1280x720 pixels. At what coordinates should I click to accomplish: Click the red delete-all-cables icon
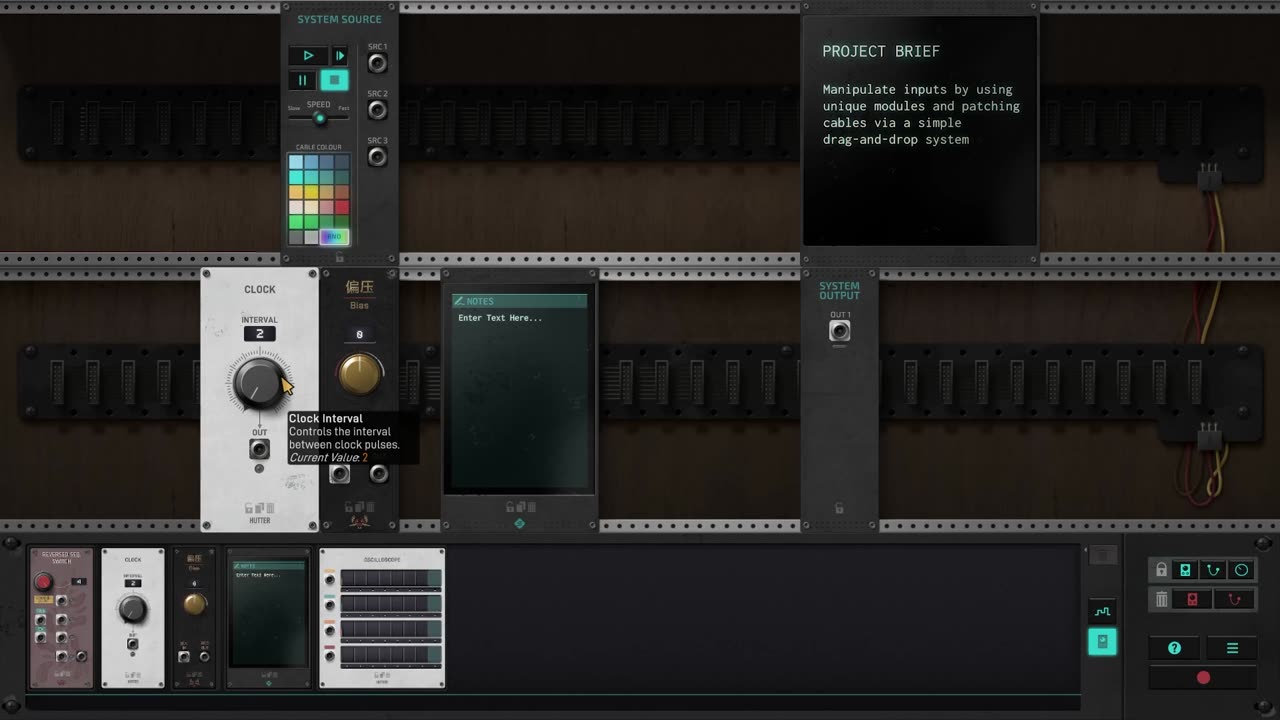[x=1233, y=599]
